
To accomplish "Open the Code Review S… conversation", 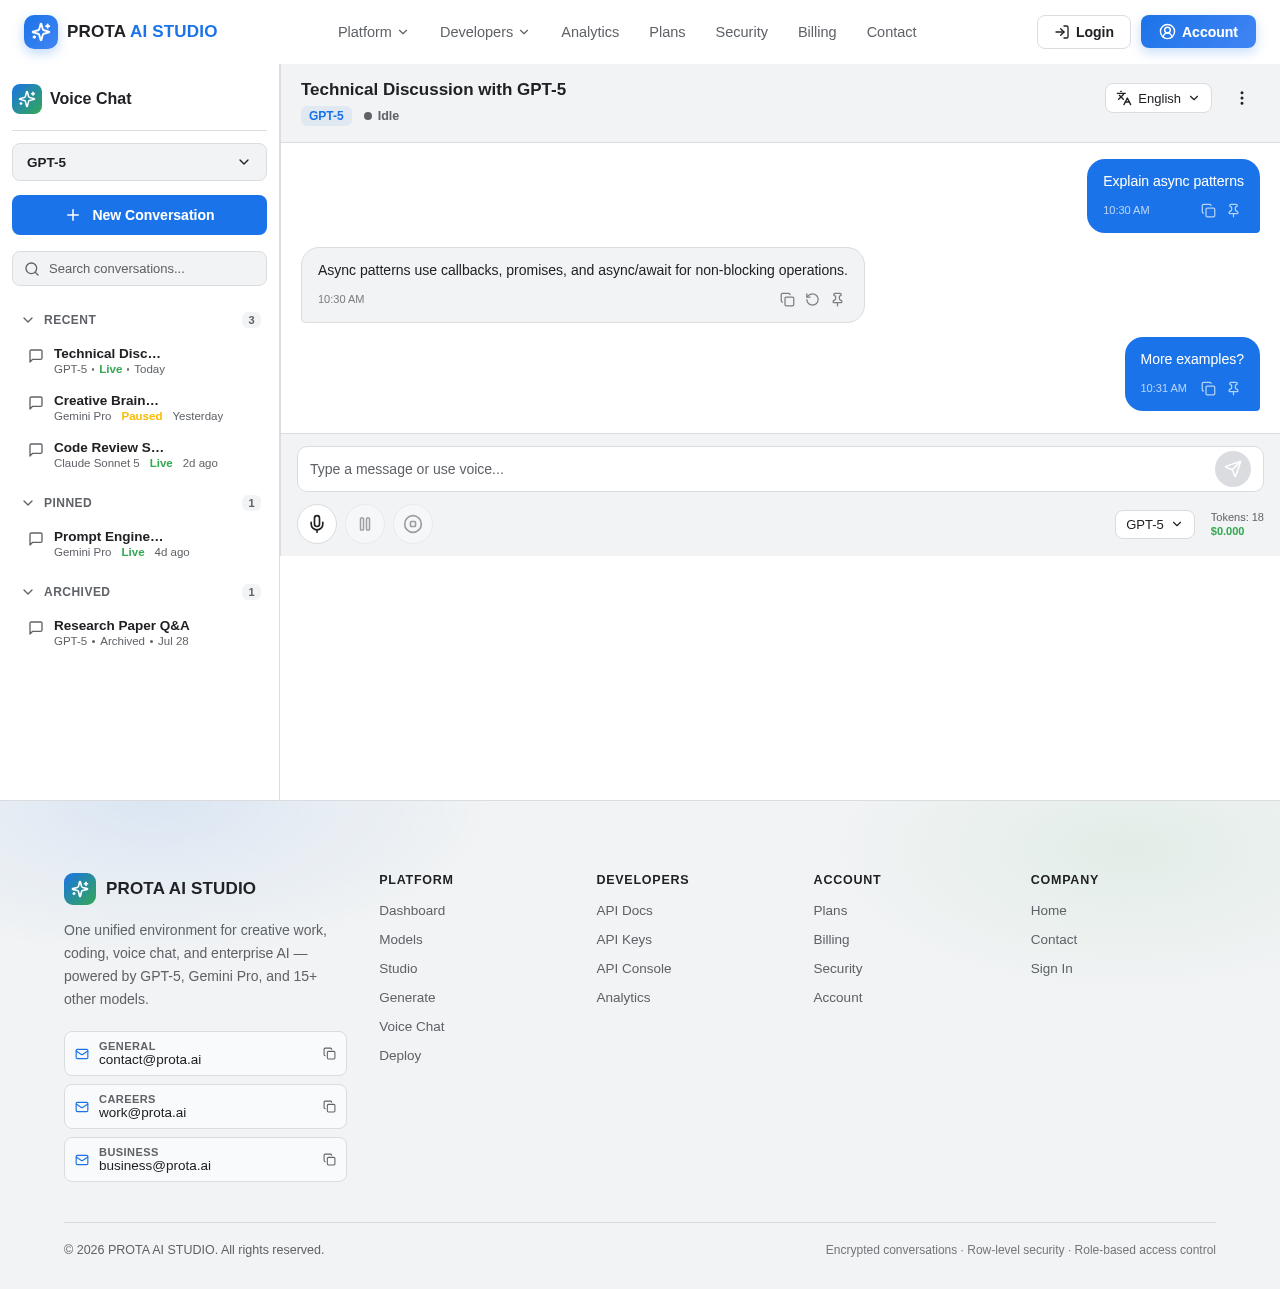I will 139,455.
